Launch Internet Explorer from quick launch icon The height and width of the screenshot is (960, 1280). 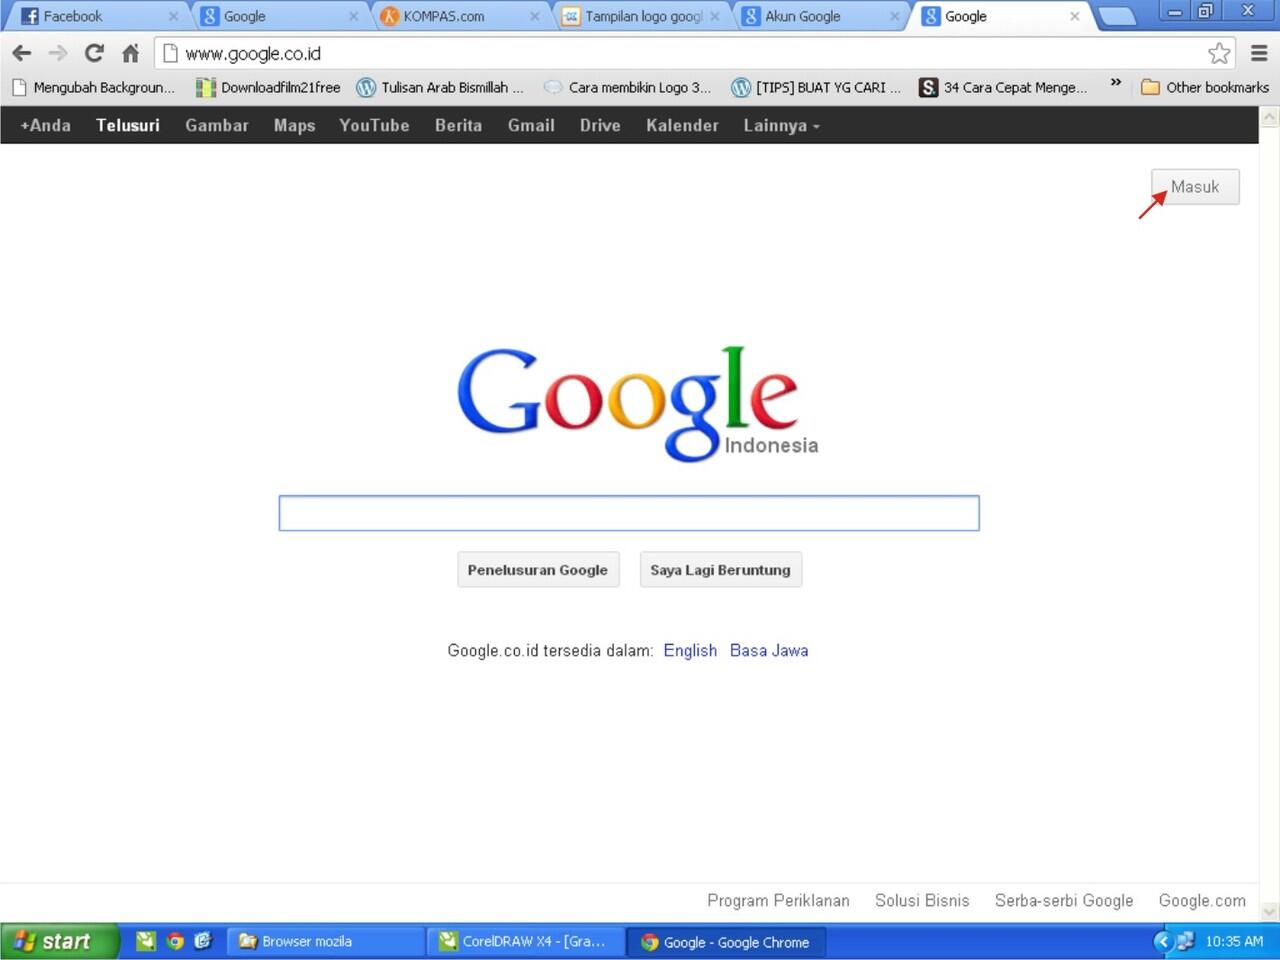203,941
